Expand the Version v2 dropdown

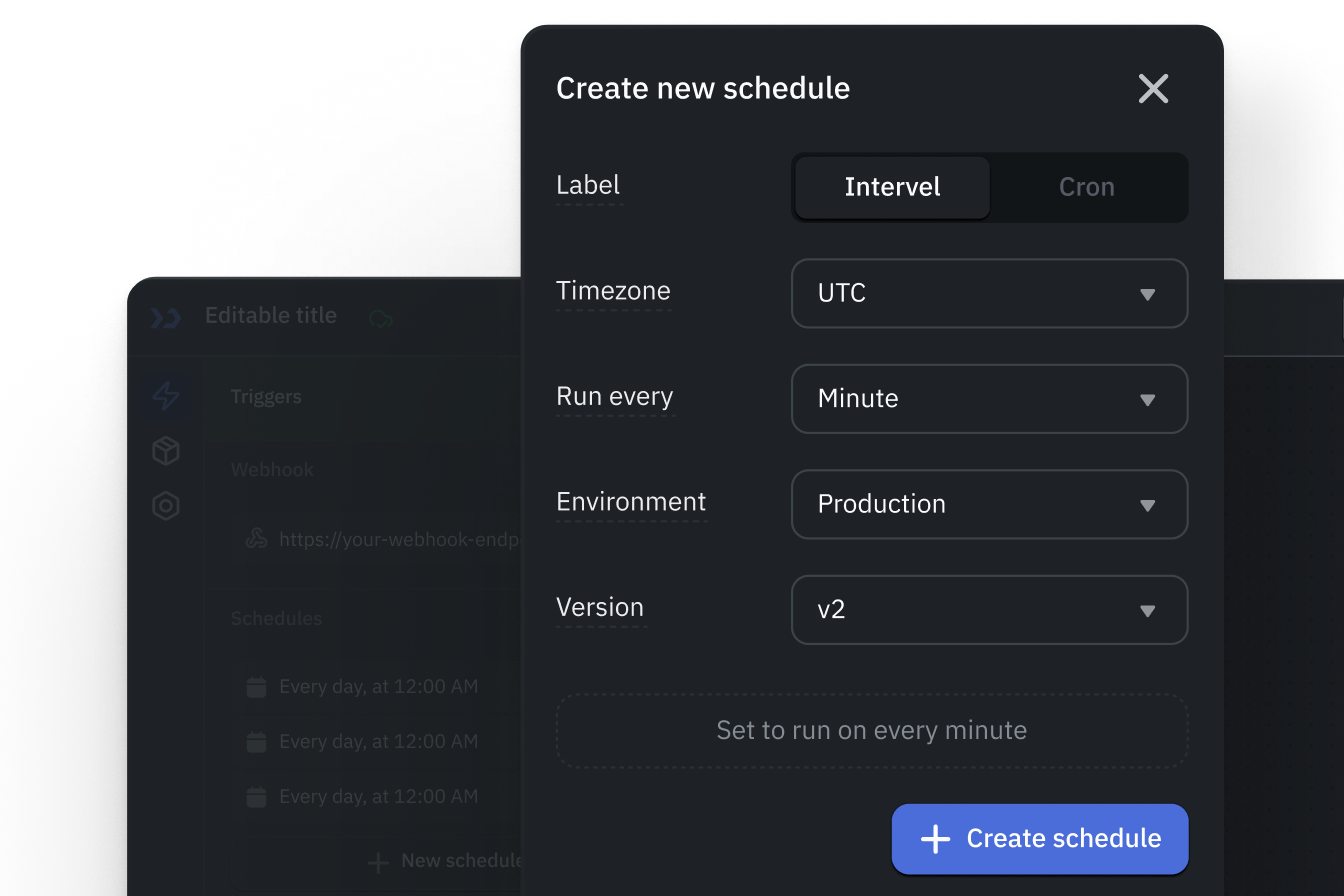tap(989, 609)
